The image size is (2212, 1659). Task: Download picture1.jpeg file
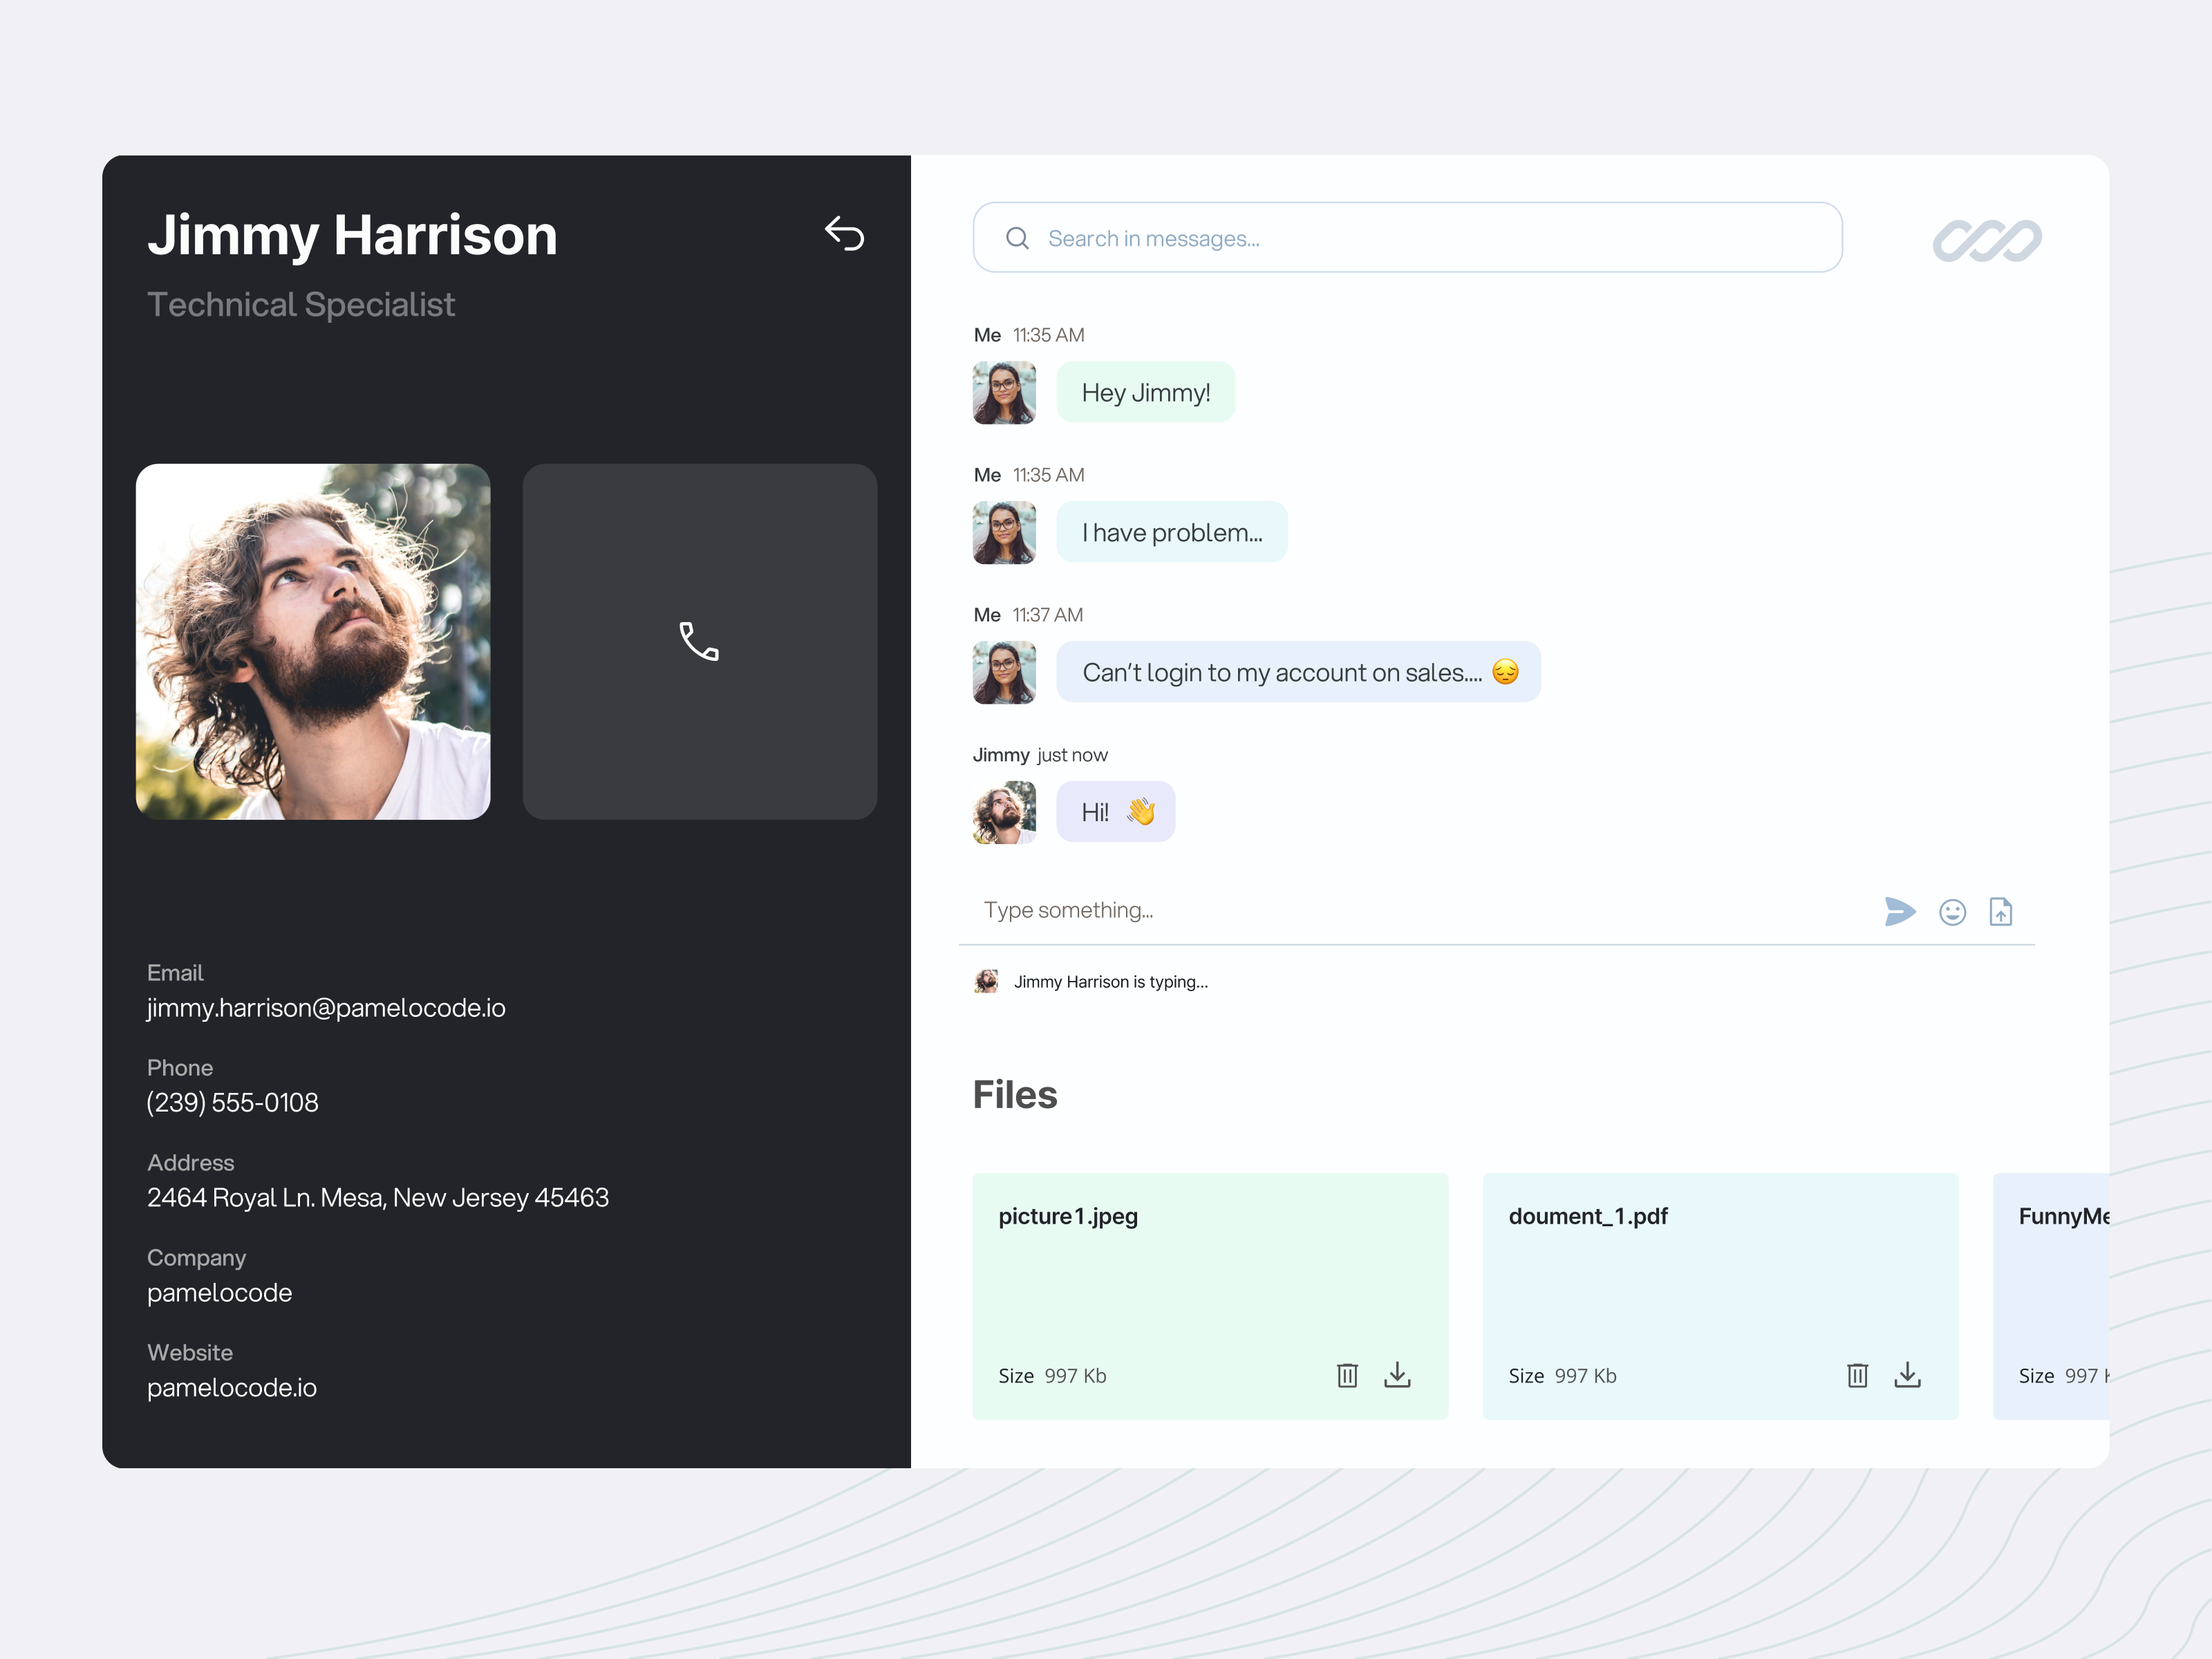pos(1397,1375)
